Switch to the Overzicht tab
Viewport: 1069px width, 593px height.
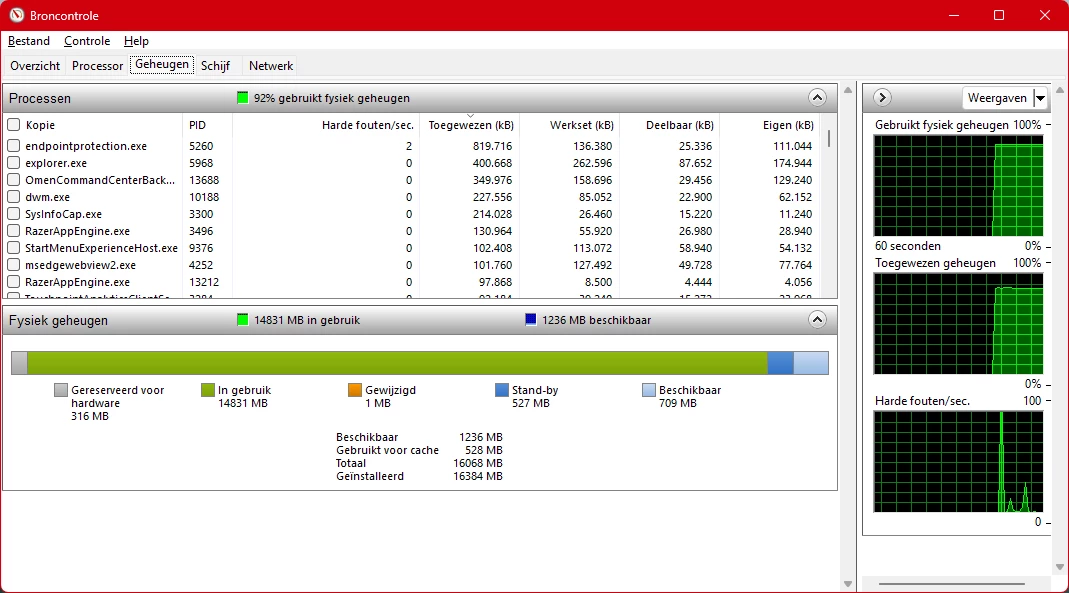(35, 65)
